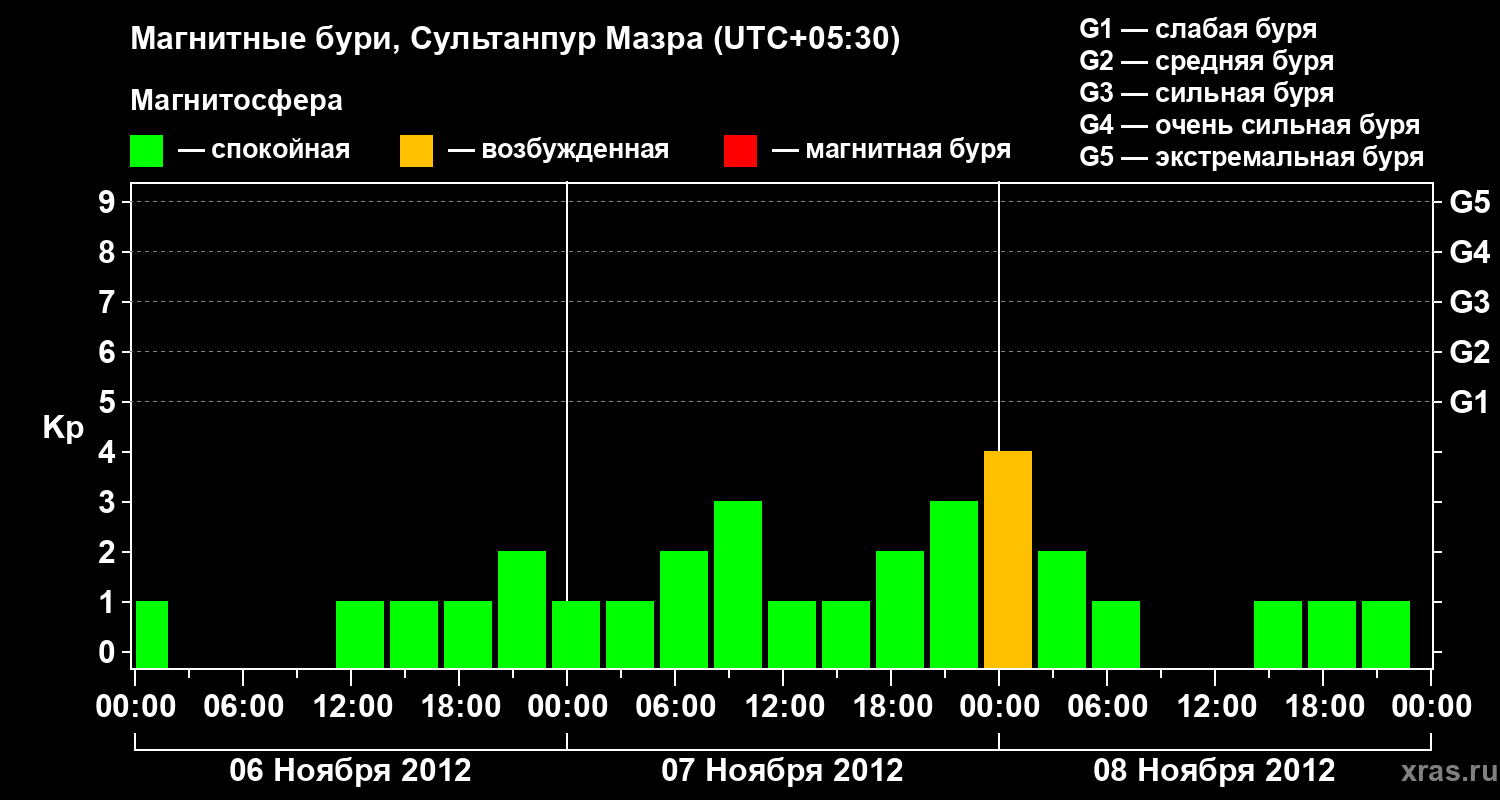
Task: Click 'G3 — сильная буря' legend line
Action: click(x=1207, y=93)
